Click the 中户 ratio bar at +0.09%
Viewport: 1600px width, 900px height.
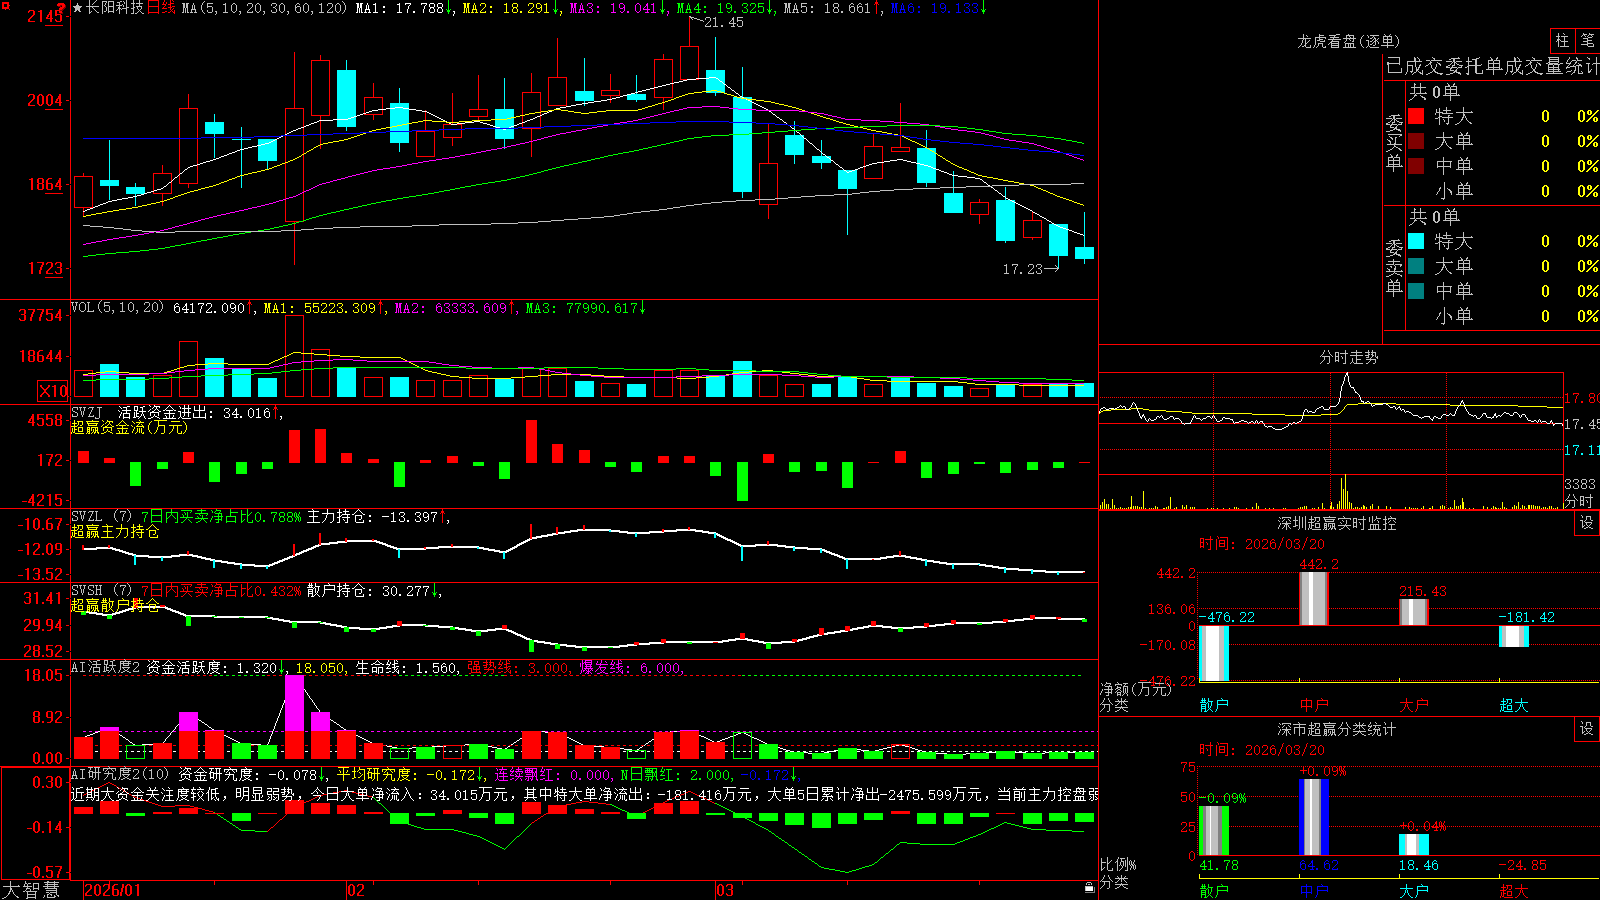click(1314, 817)
